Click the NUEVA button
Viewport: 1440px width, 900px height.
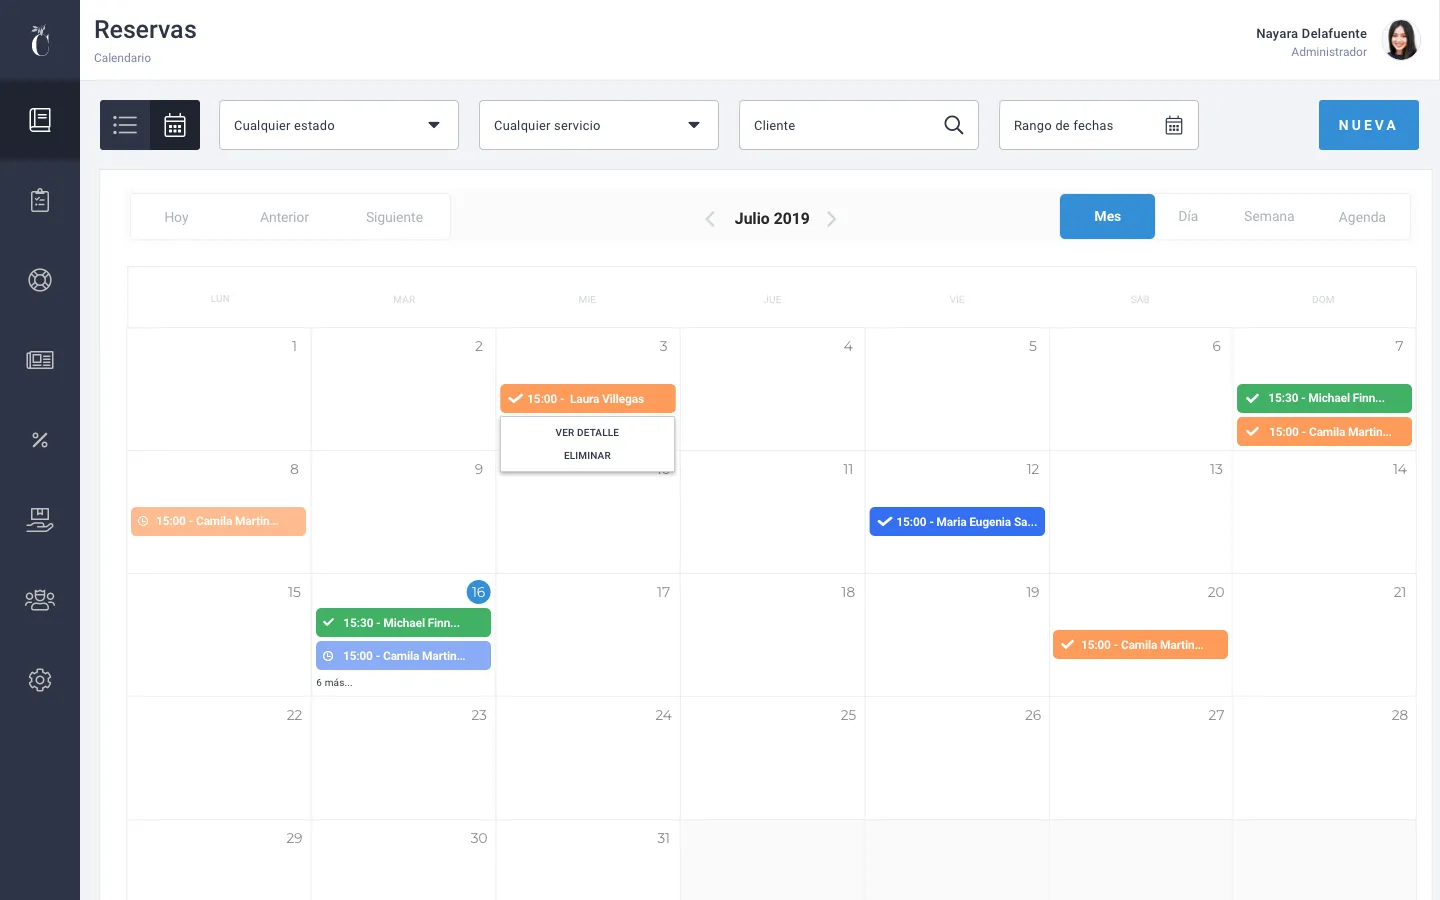(1368, 125)
